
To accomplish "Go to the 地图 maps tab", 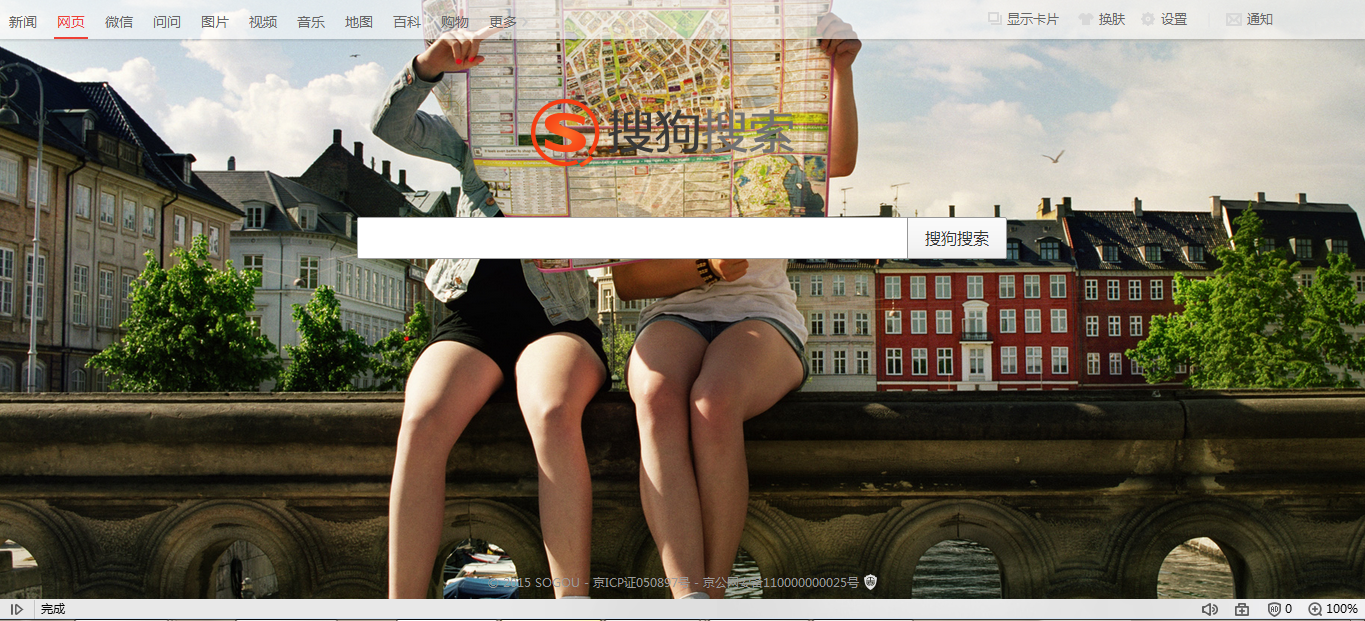I will [x=359, y=21].
